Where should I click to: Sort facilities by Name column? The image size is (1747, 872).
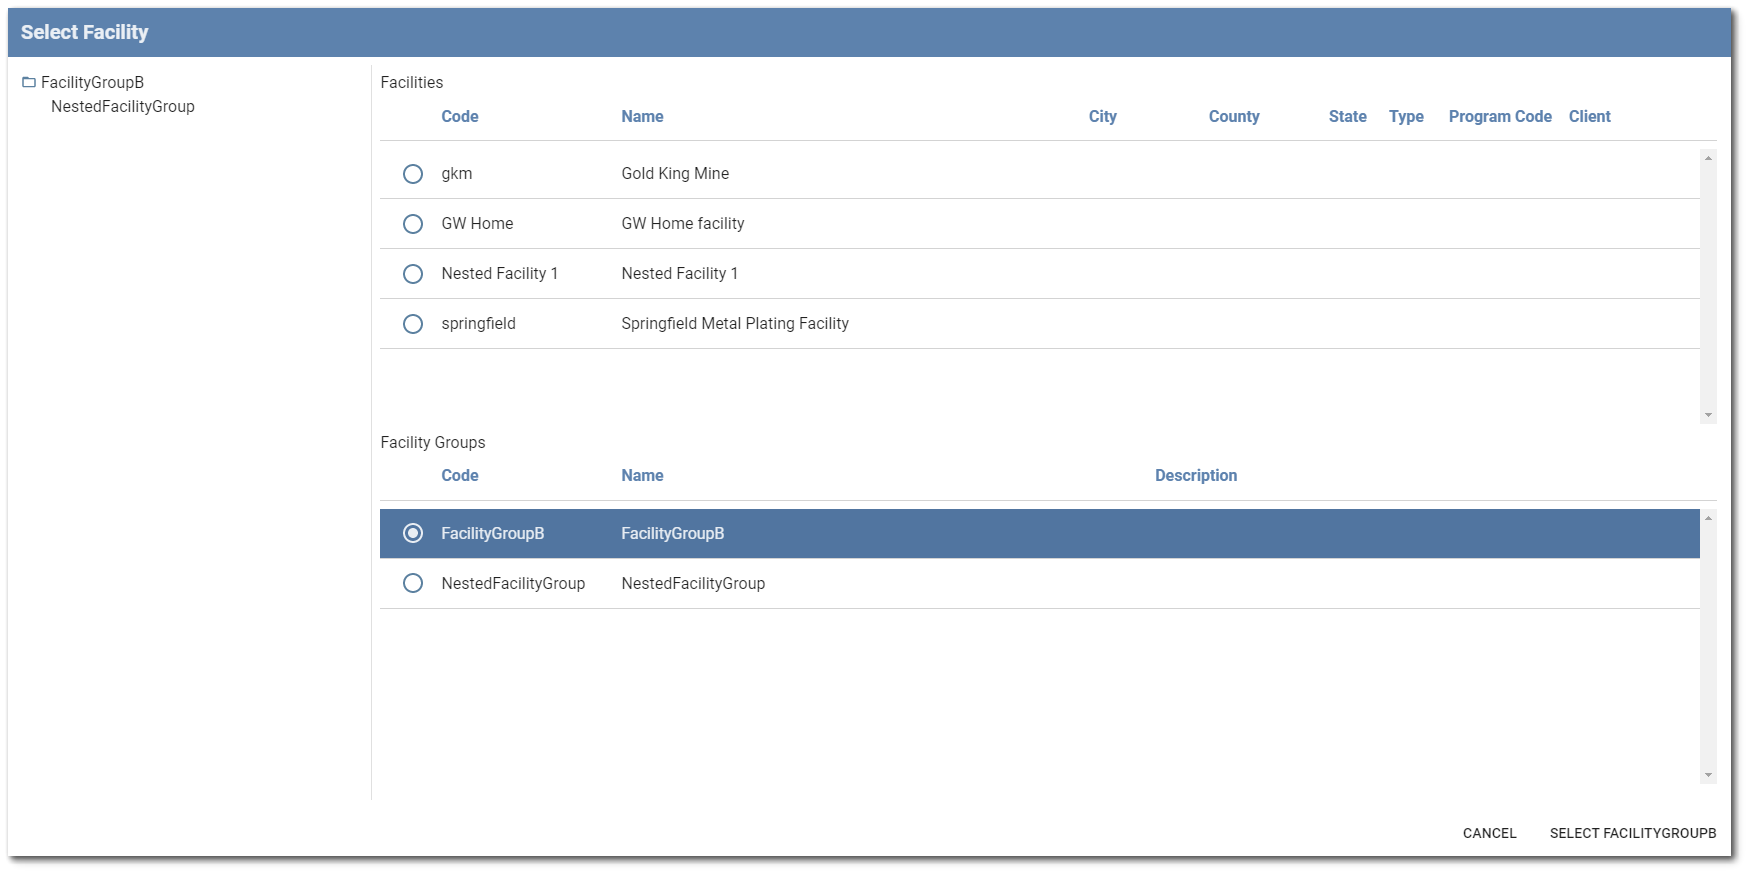pyautogui.click(x=642, y=117)
